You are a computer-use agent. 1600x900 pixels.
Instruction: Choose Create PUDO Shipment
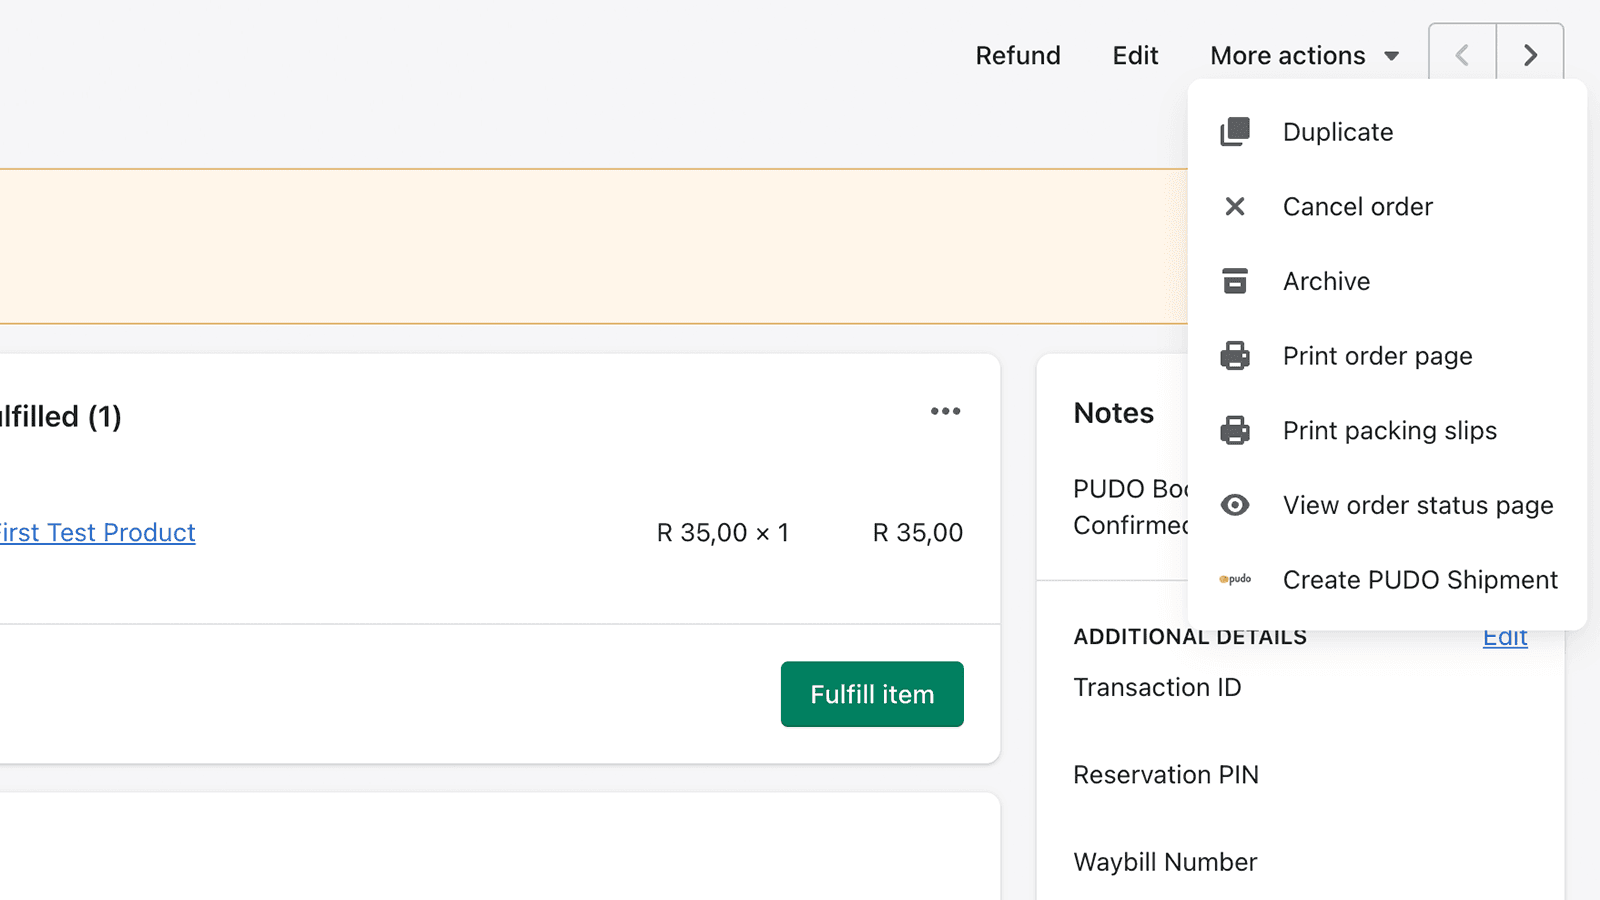(1420, 579)
